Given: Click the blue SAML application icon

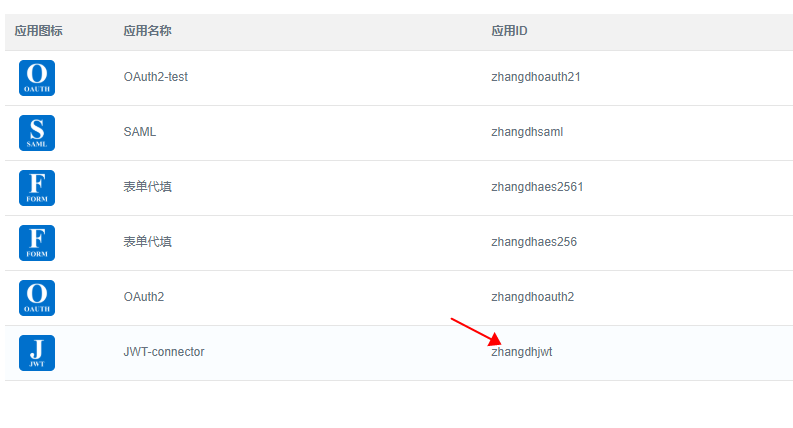Looking at the screenshot, I should click(x=37, y=133).
